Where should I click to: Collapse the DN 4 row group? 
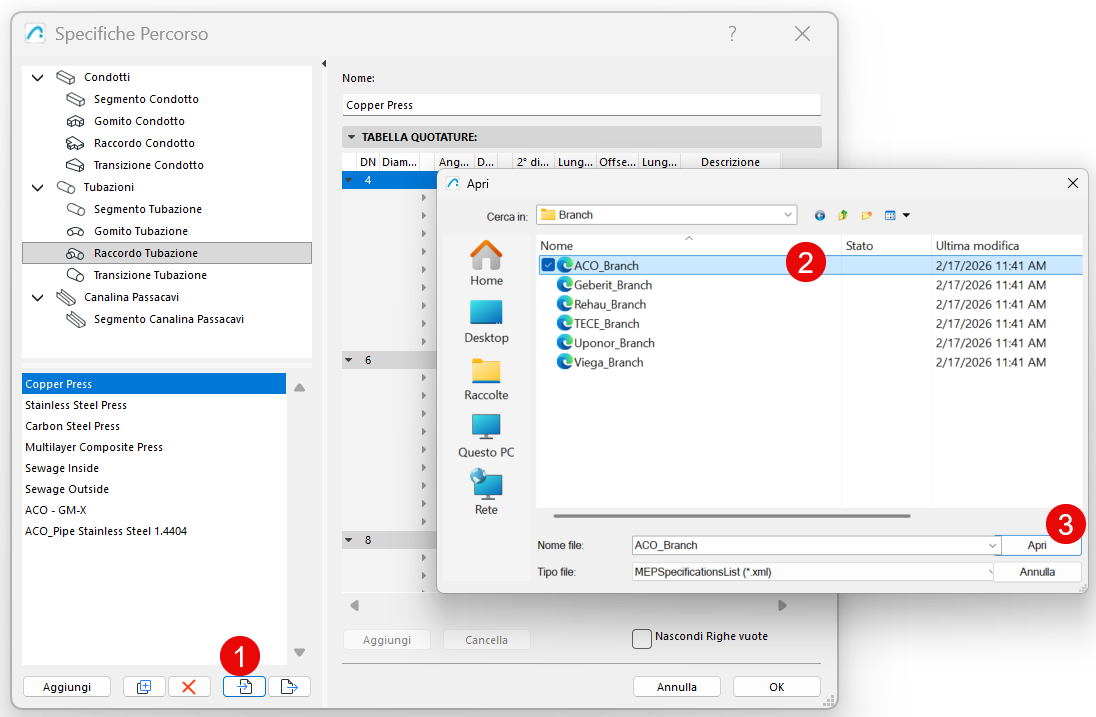click(349, 180)
